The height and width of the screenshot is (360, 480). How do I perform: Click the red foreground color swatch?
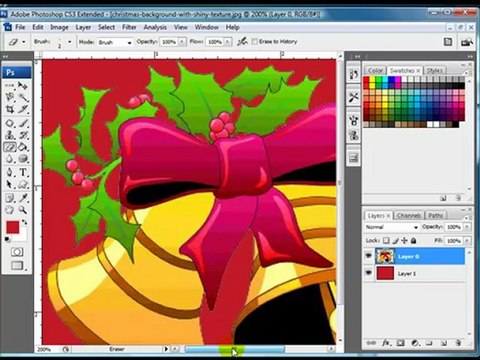point(12,227)
